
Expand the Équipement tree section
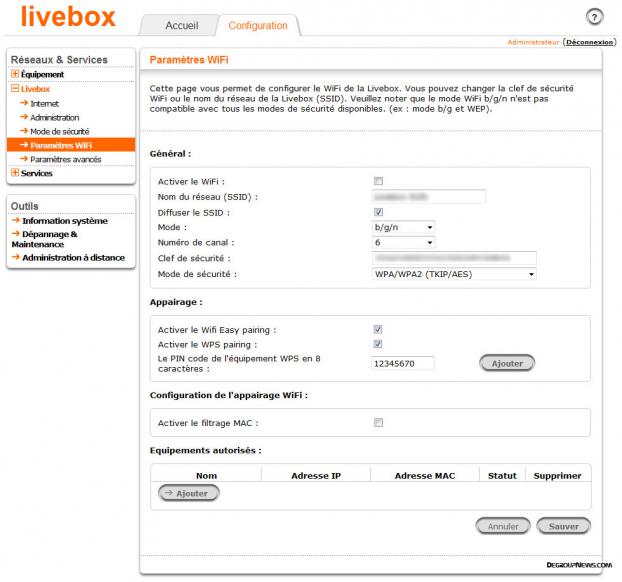(x=15, y=74)
